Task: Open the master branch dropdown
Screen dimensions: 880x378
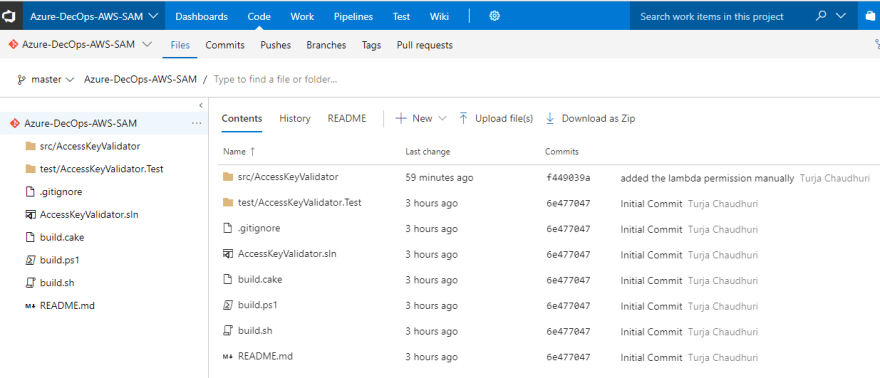Action: point(53,80)
